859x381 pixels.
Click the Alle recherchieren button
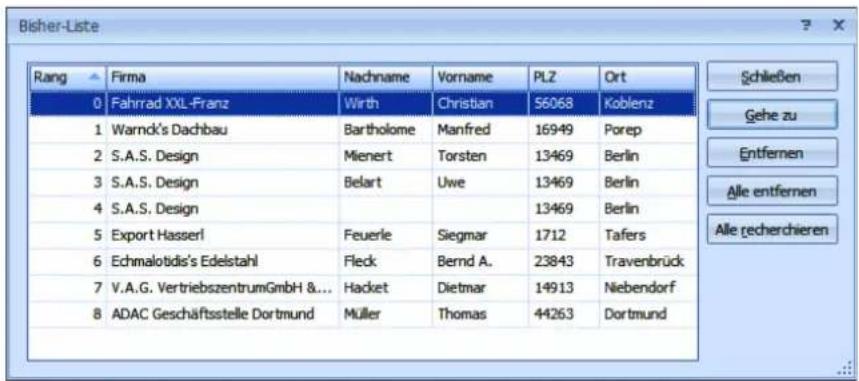772,229
